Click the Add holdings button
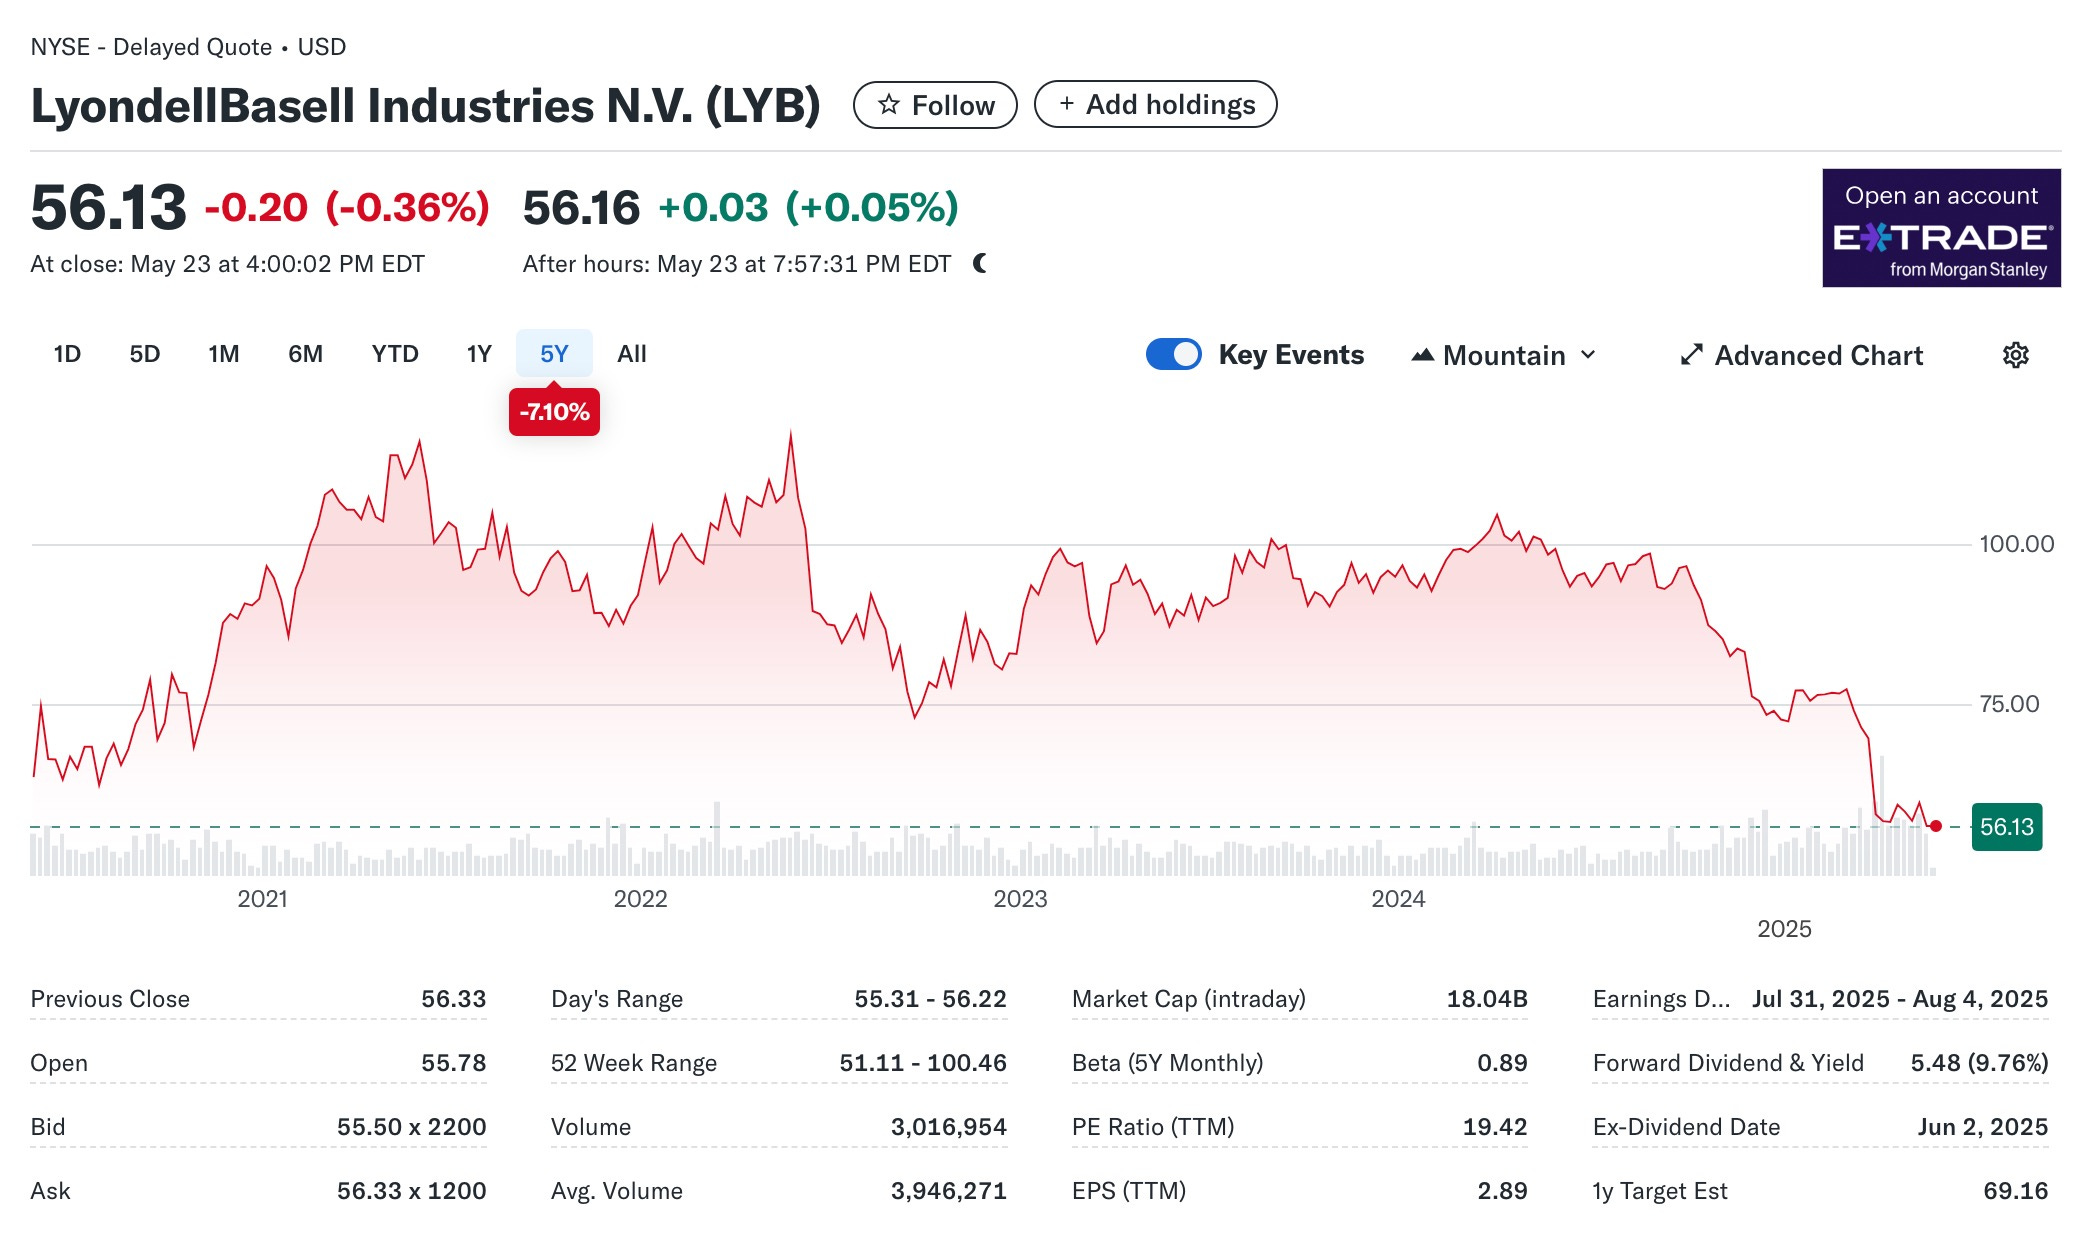Image resolution: width=2100 pixels, height=1234 pixels. click(x=1155, y=104)
